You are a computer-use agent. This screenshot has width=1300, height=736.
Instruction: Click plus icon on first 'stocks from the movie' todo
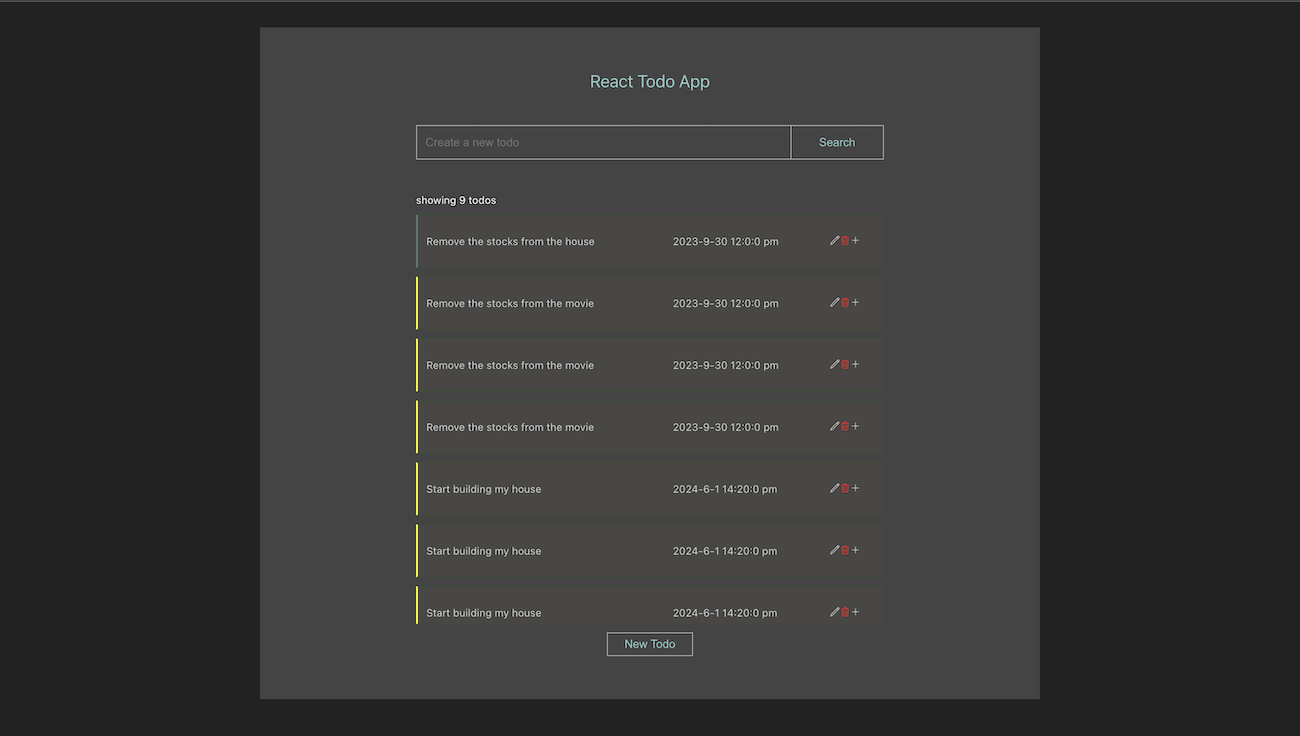tap(855, 303)
